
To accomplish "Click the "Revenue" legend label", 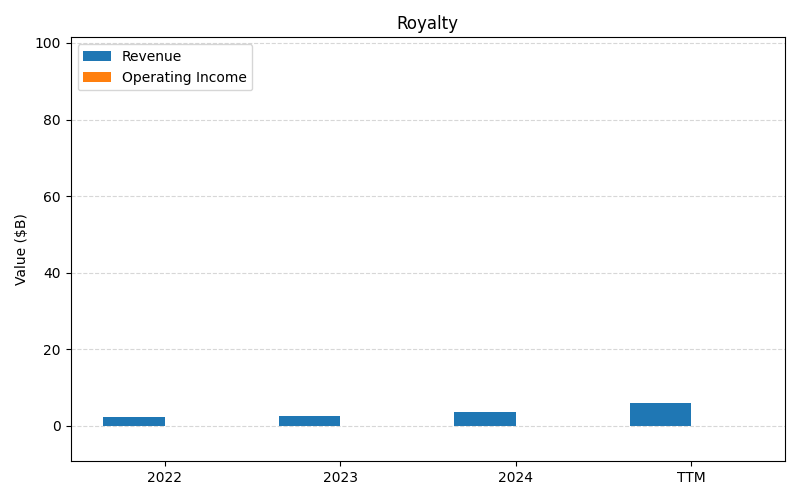I will coord(151,56).
